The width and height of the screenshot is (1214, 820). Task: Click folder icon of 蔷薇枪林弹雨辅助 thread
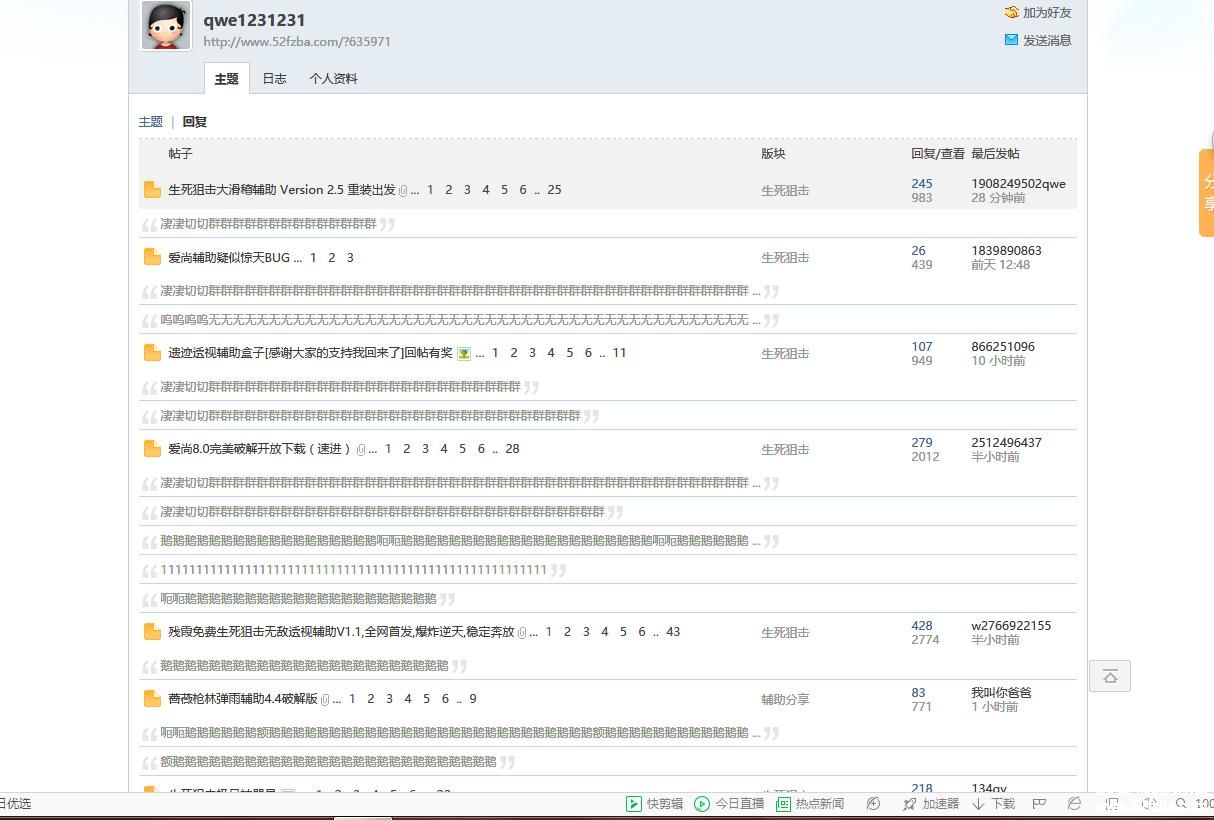pyautogui.click(x=152, y=699)
